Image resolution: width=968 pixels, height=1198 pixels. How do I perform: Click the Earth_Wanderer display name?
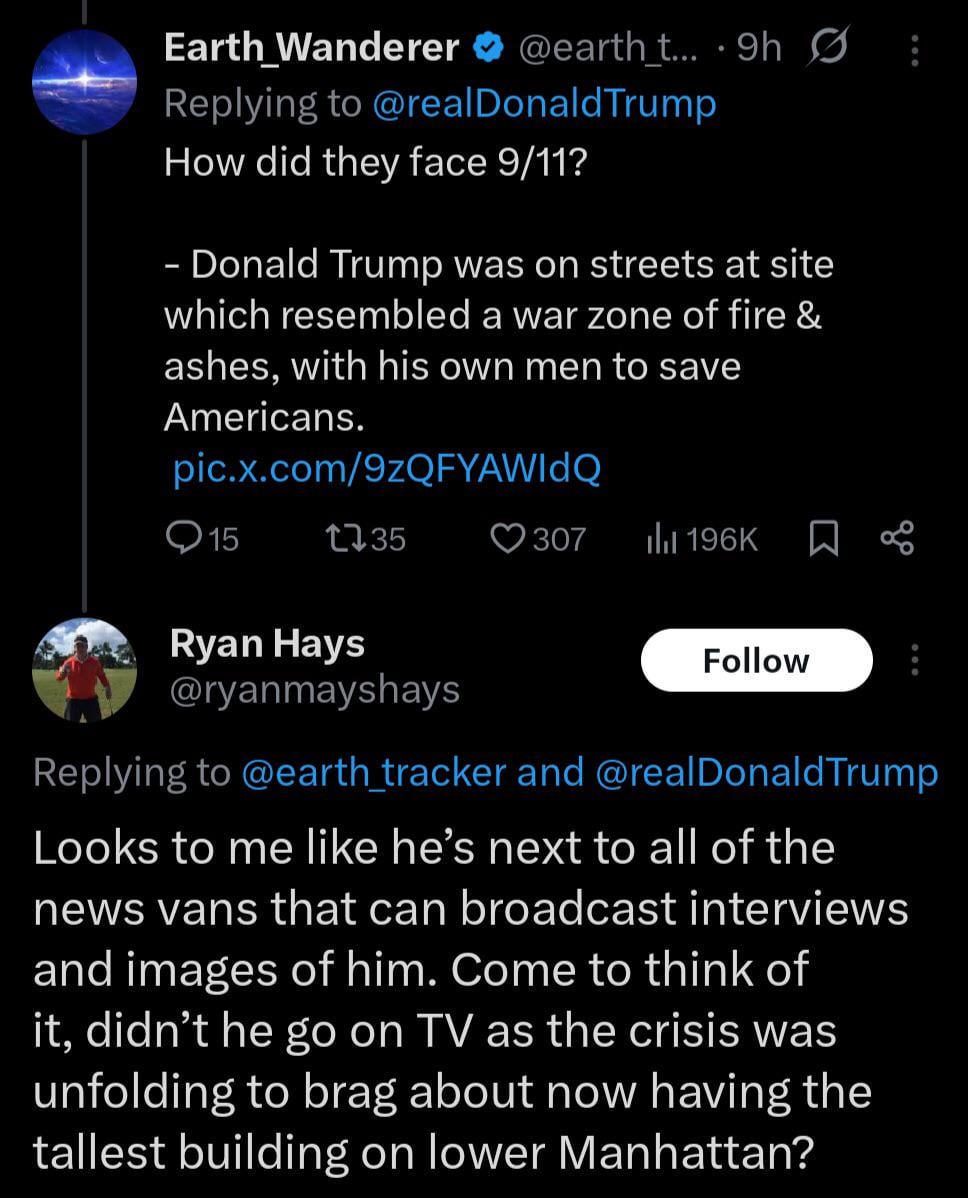pos(311,48)
